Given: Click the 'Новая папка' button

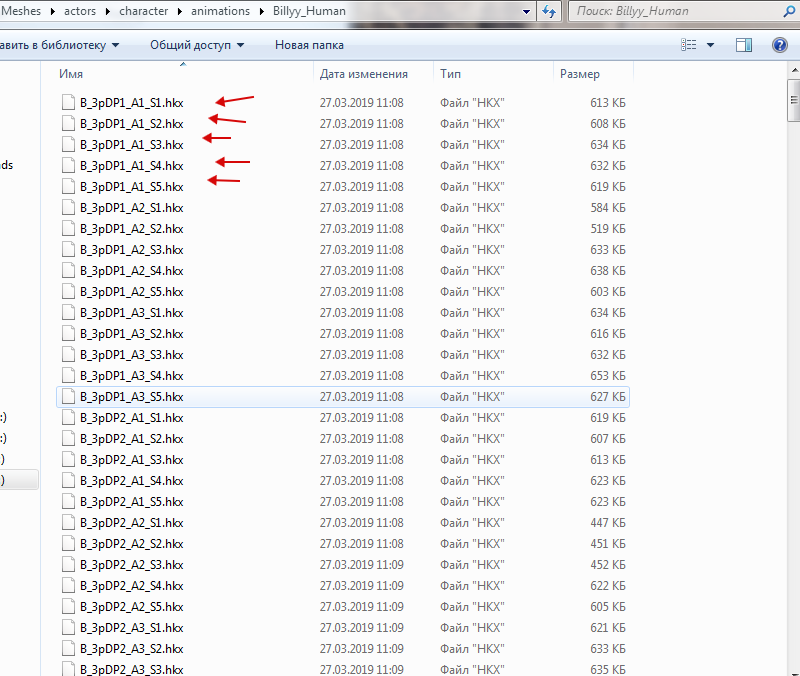Looking at the screenshot, I should (309, 45).
